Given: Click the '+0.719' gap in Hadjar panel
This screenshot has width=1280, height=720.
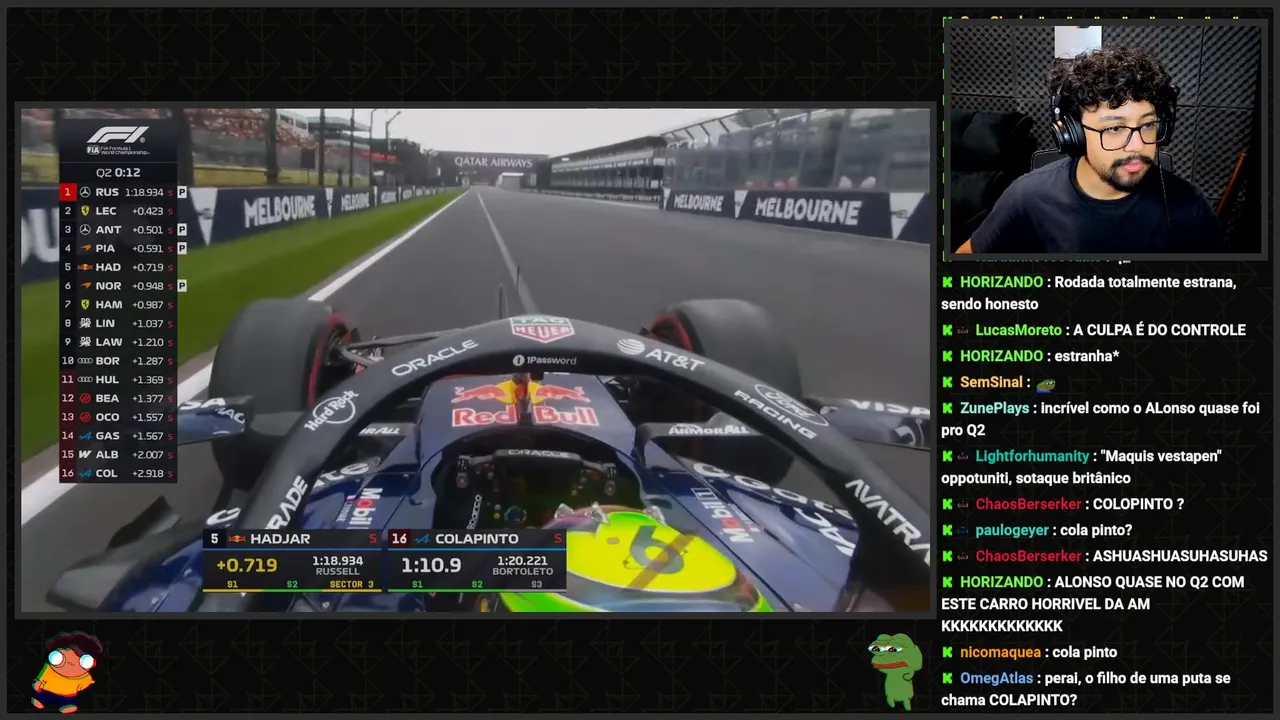Looking at the screenshot, I should pyautogui.click(x=246, y=565).
